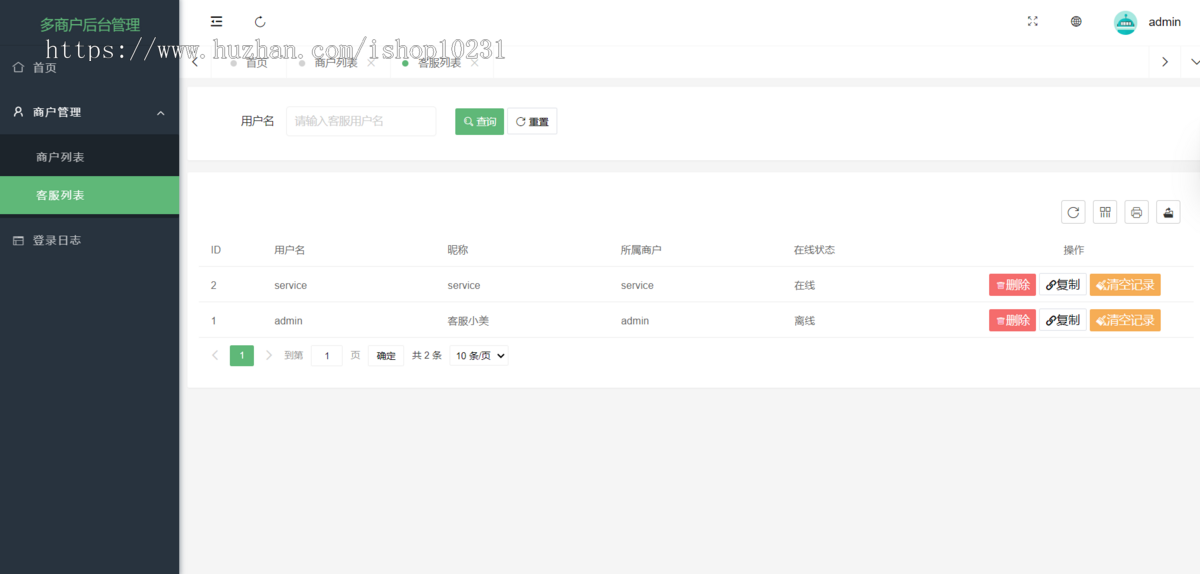Click the green 查询 button
Viewport: 1200px width, 574px height.
coord(480,121)
